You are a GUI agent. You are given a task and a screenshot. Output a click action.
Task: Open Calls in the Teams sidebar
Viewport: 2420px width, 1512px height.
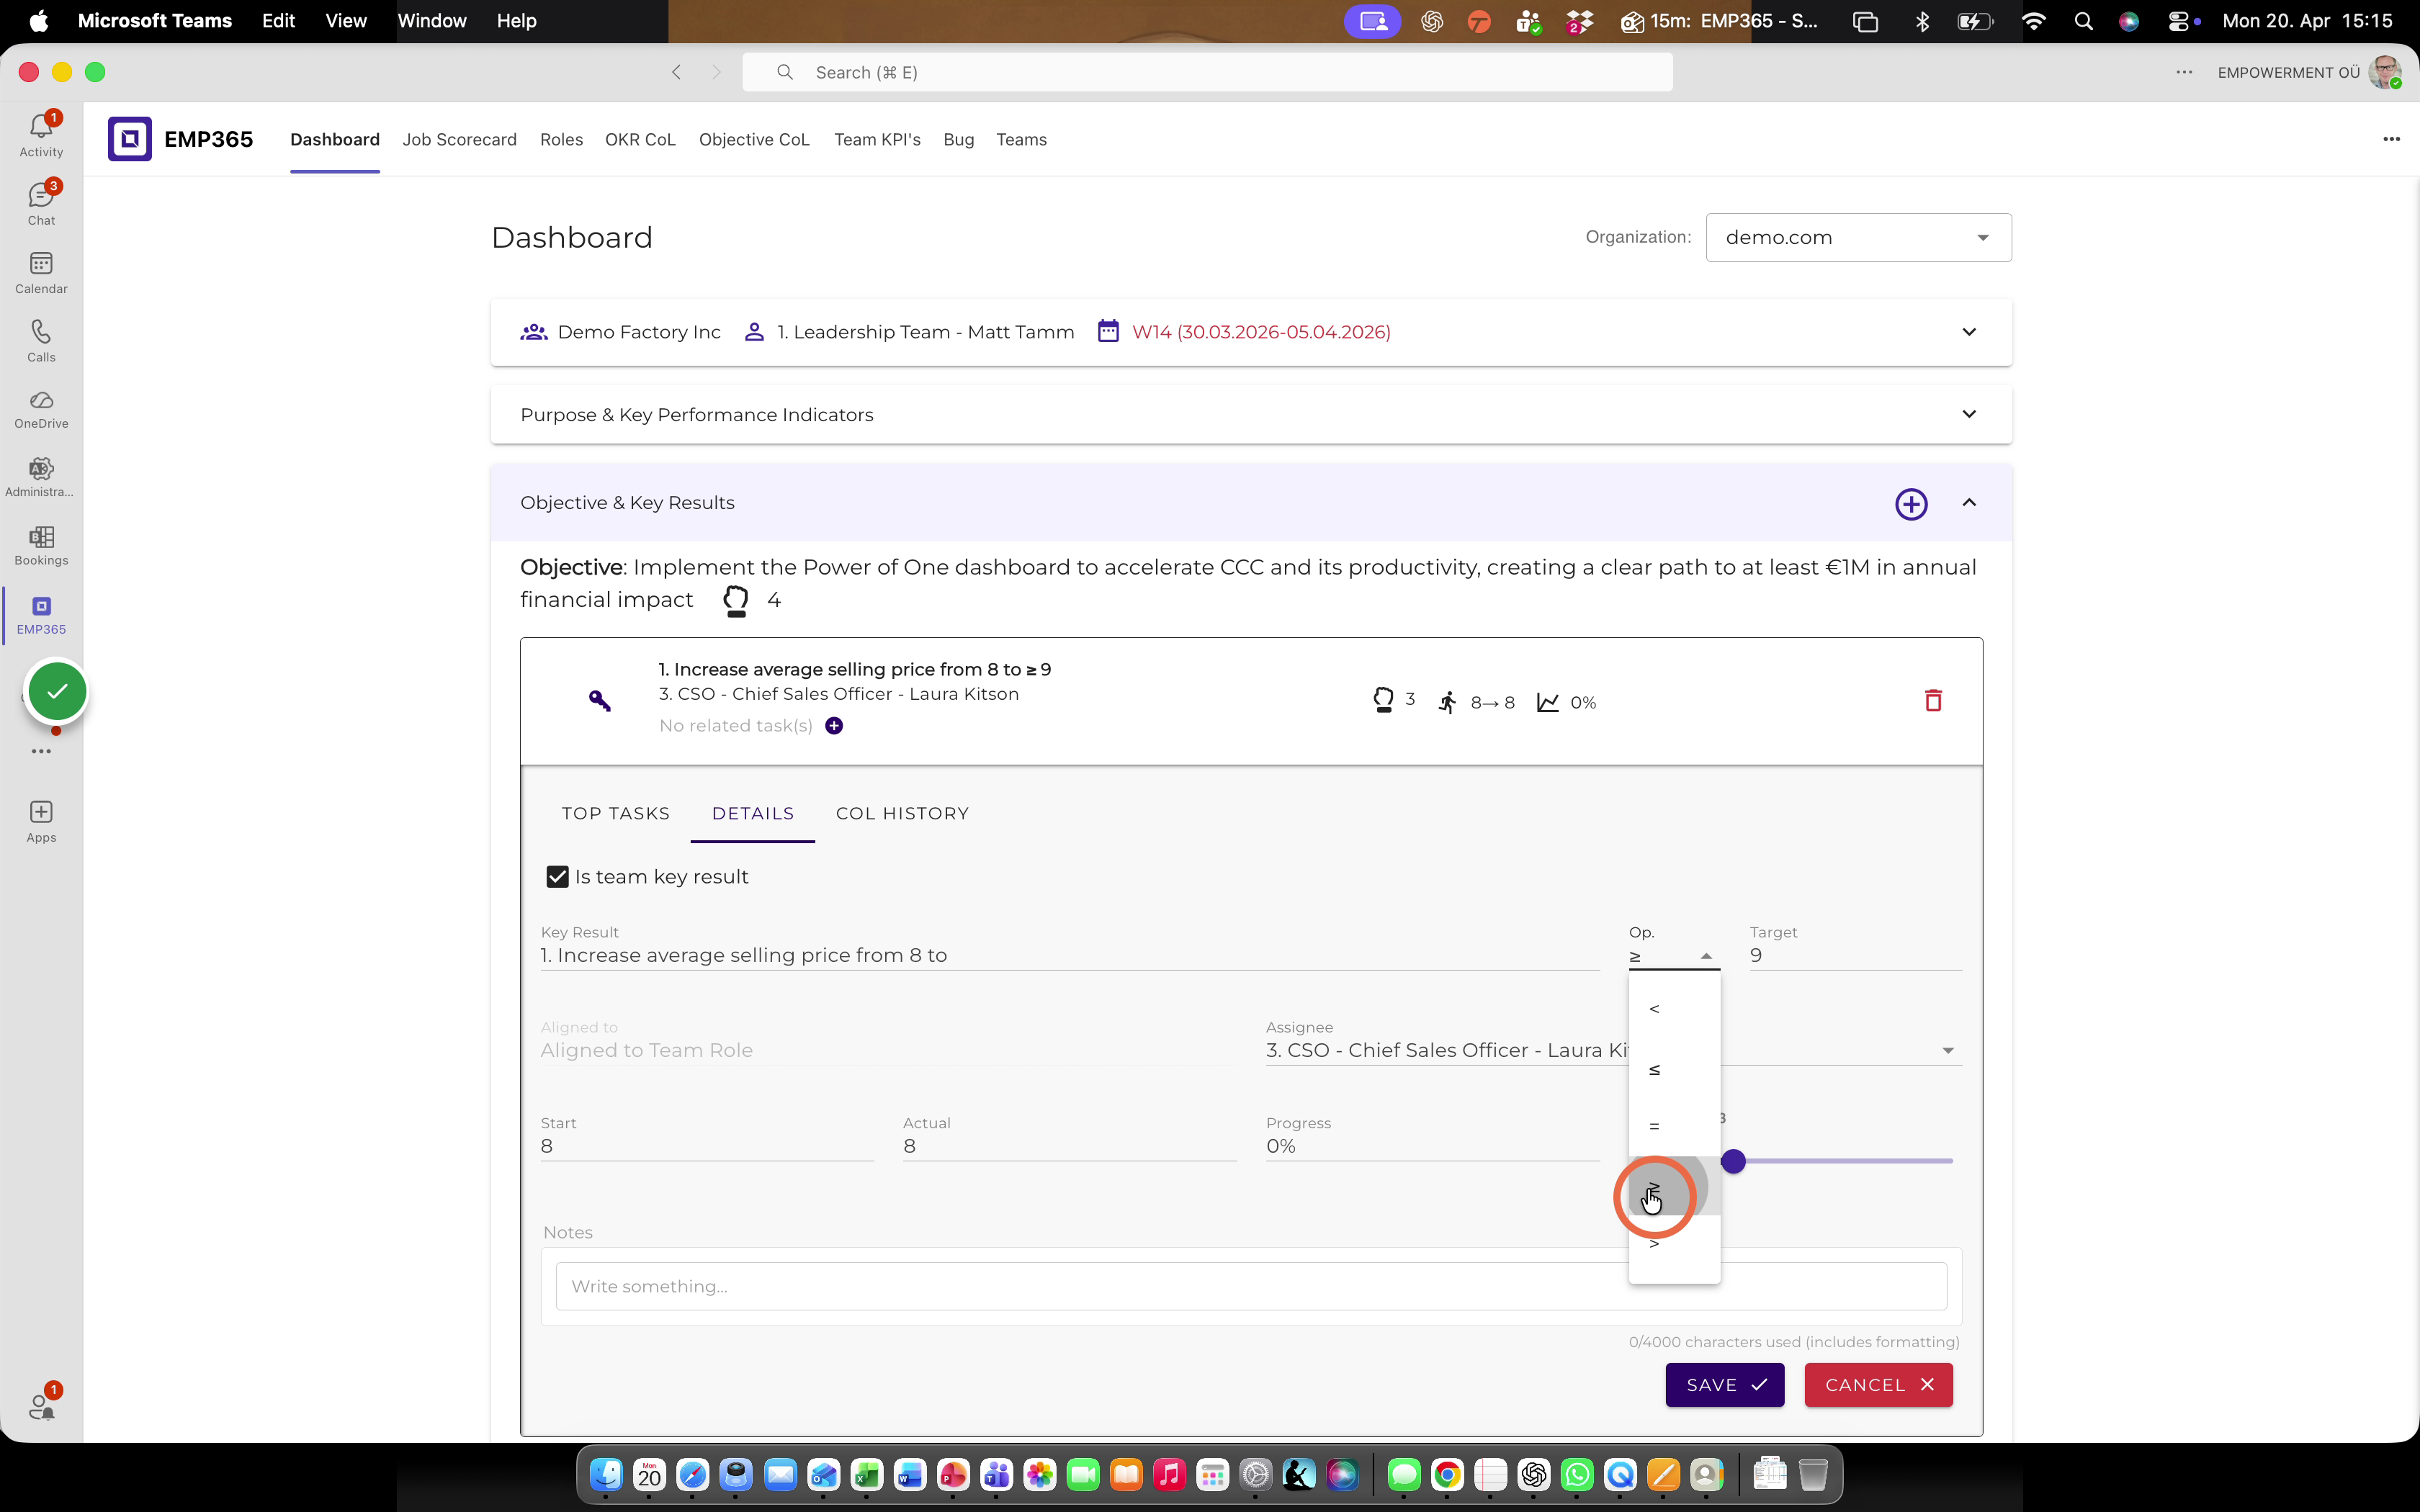point(41,340)
